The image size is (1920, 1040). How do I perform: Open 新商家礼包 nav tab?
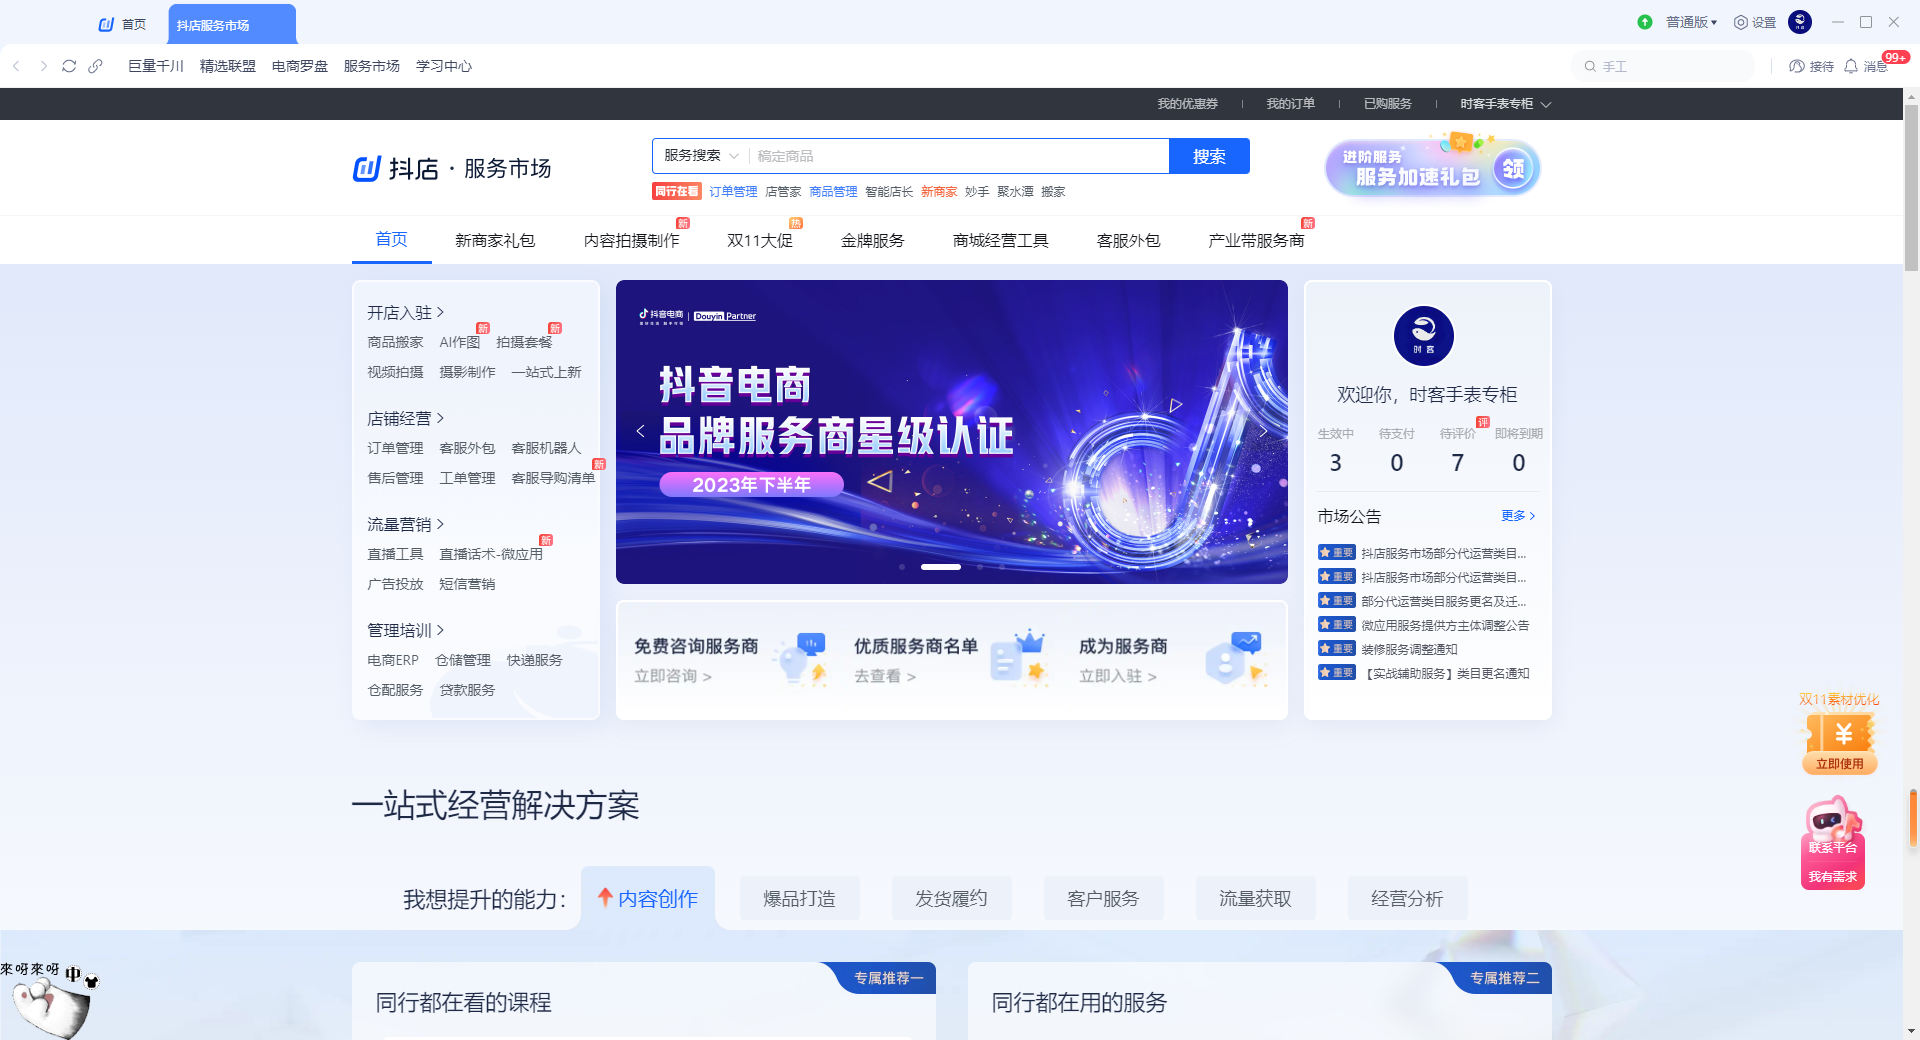[x=495, y=241]
